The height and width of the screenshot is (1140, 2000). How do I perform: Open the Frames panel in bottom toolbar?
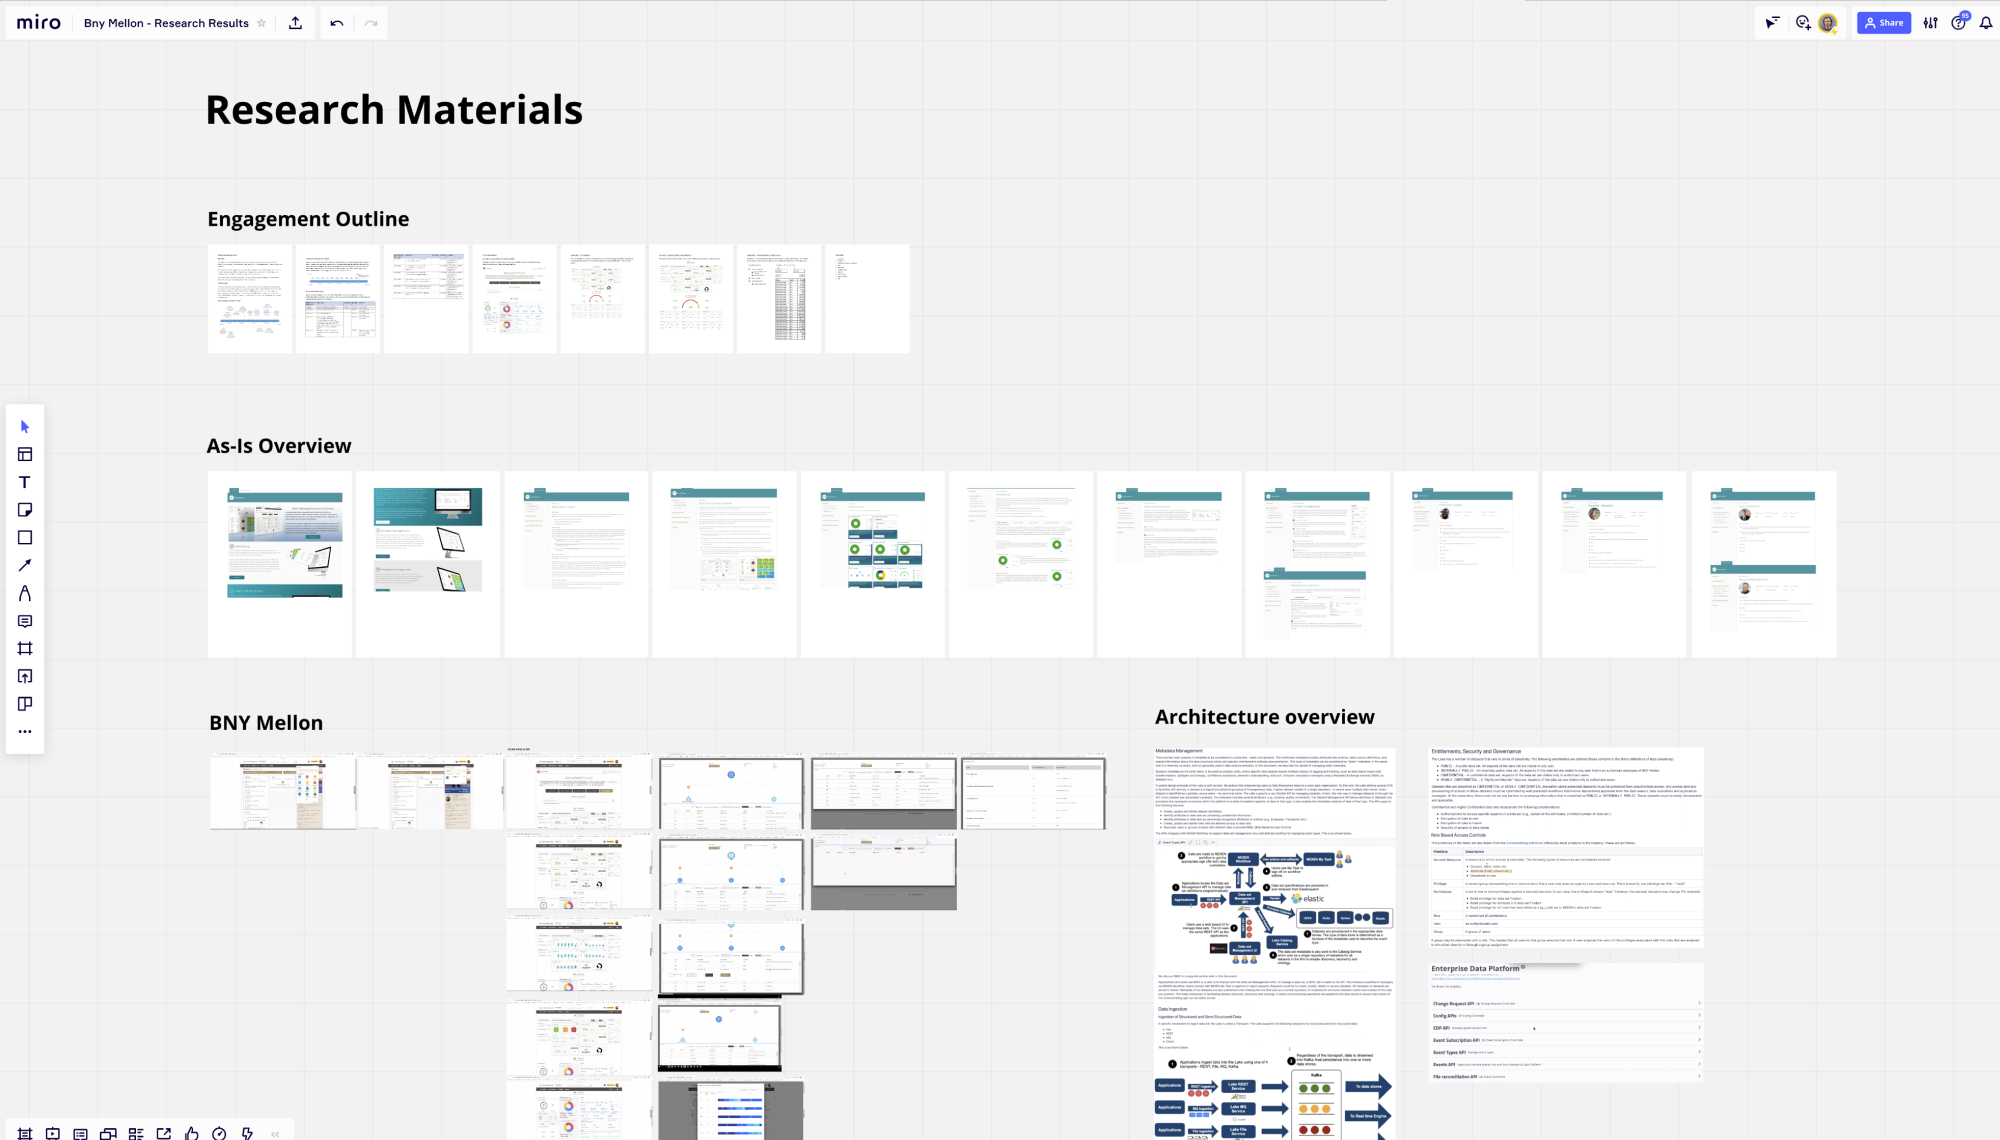25,1133
